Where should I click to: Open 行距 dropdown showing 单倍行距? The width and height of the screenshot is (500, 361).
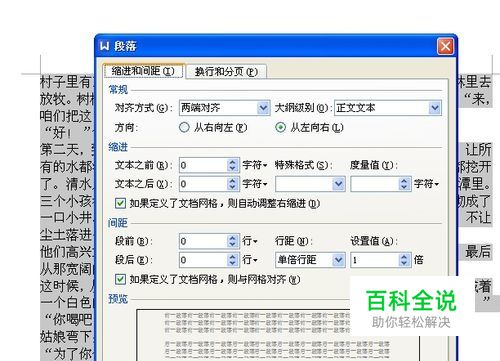[x=310, y=260]
